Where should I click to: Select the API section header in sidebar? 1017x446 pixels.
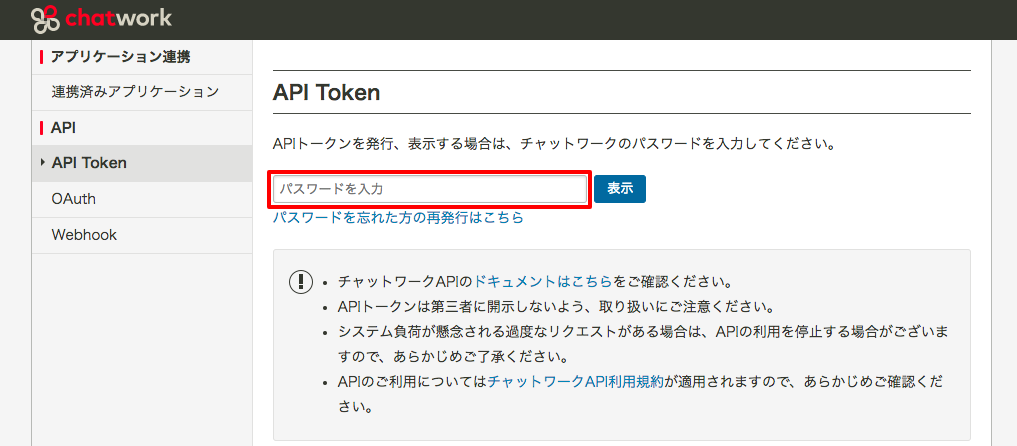[x=64, y=128]
